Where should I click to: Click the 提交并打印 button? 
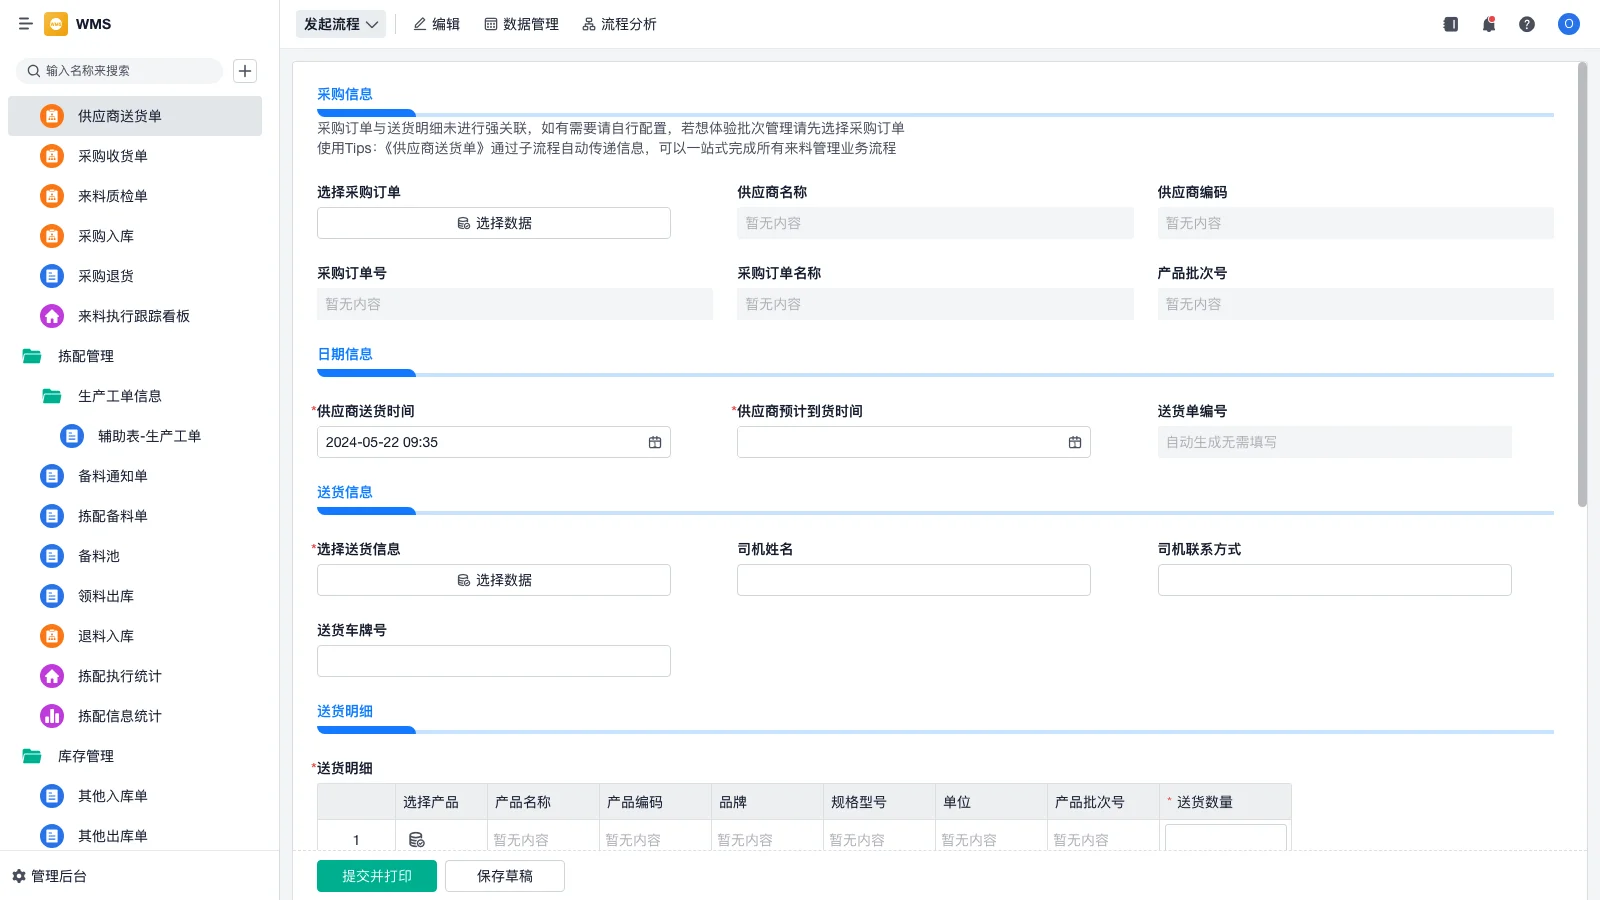(x=377, y=876)
